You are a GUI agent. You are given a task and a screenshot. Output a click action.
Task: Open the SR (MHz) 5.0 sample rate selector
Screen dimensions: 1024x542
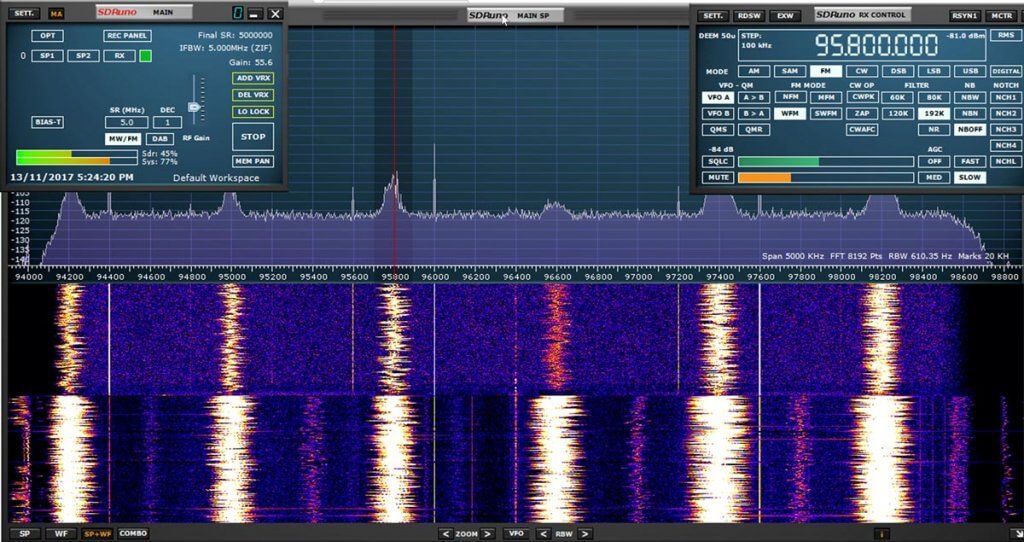pyautogui.click(x=127, y=122)
